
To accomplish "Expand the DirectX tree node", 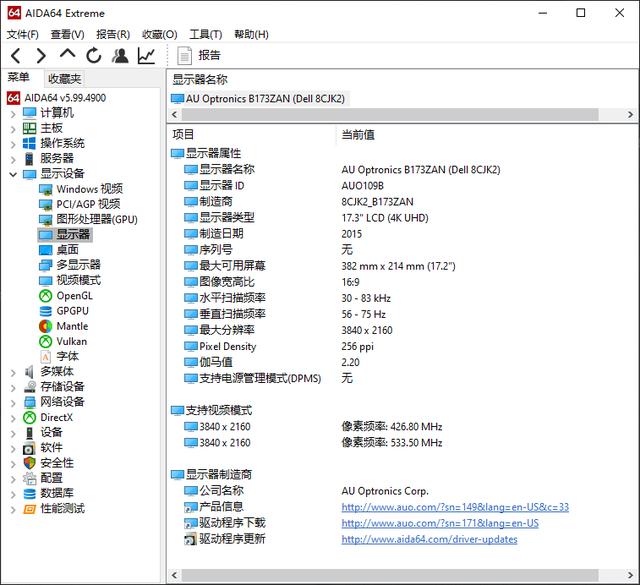I will 13,418.
